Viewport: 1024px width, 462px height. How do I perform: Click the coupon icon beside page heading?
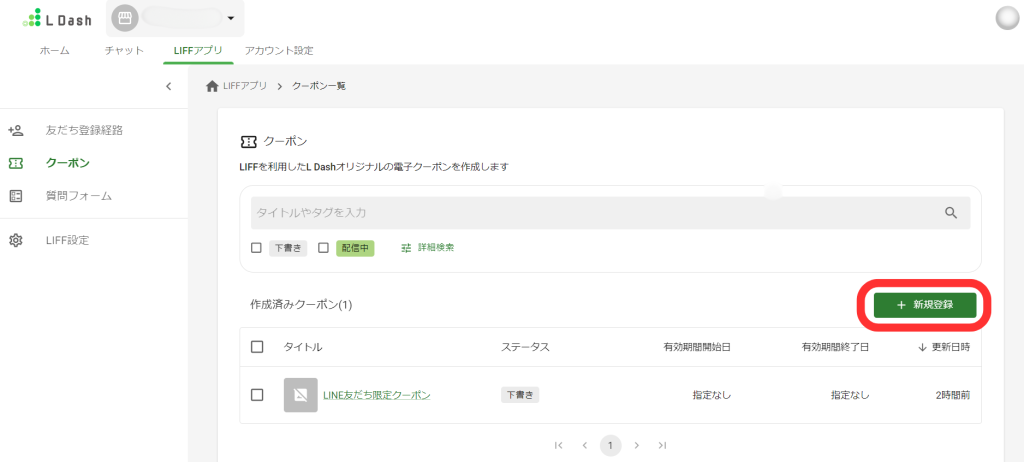click(x=248, y=141)
